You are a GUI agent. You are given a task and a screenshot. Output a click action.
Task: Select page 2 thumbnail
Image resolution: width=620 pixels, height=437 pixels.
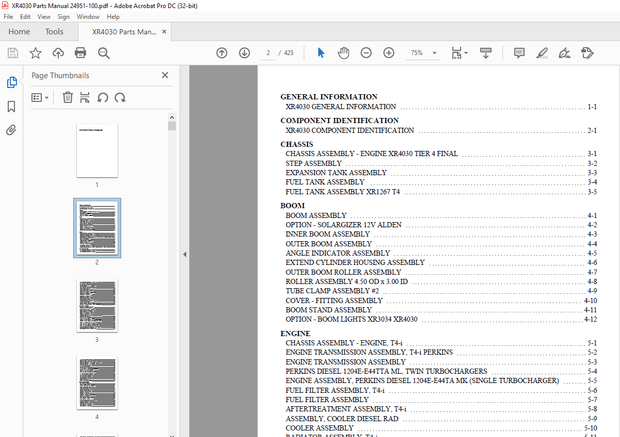tap(97, 228)
